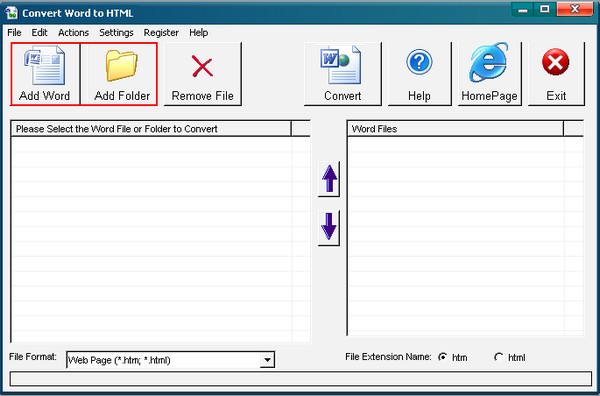600x396 pixels.
Task: Click Remove File red X button
Action: coord(203,74)
